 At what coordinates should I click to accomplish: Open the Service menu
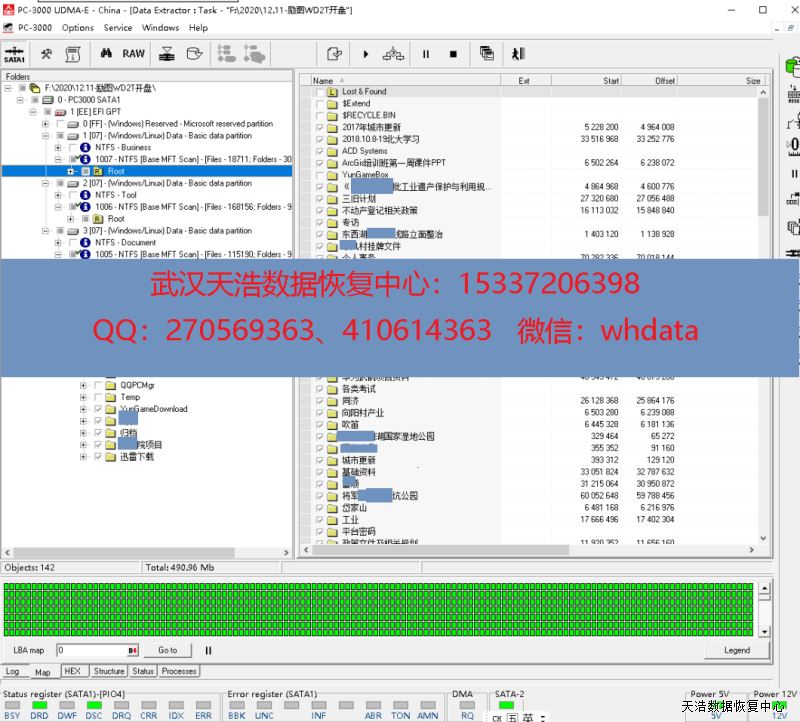pyautogui.click(x=118, y=28)
